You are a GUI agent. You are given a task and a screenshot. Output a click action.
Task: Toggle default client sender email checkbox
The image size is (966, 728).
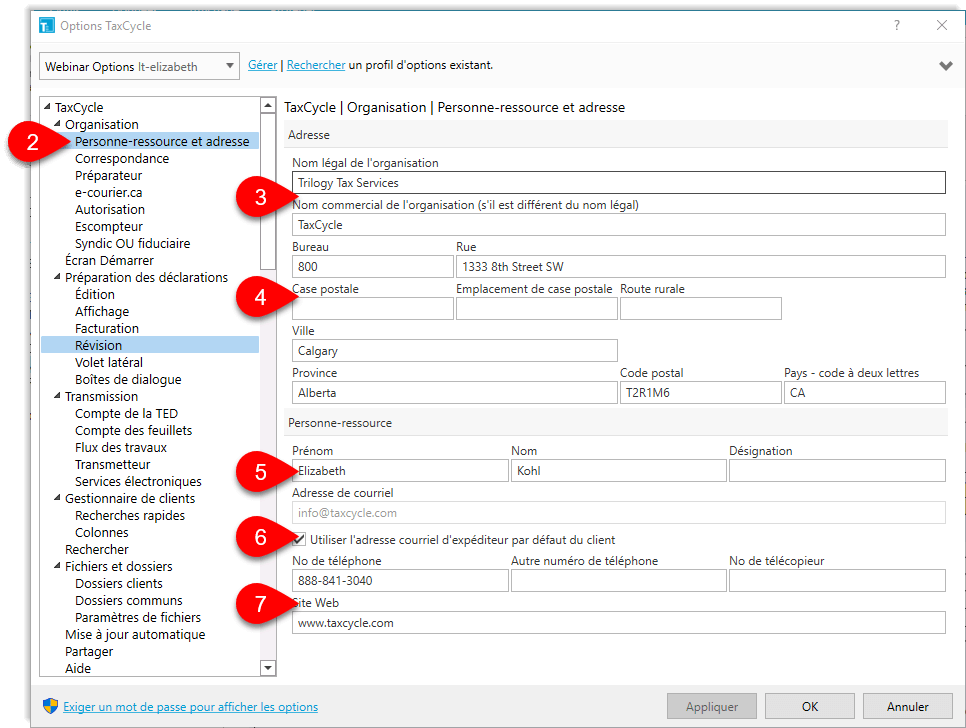tap(299, 540)
